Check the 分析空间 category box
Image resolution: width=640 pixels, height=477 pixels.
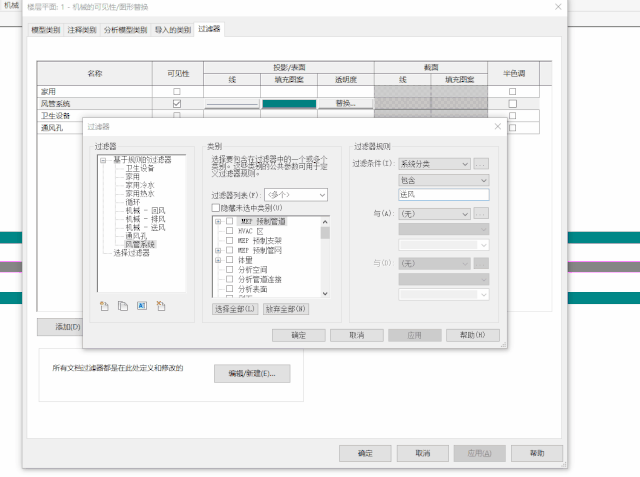[x=229, y=270]
